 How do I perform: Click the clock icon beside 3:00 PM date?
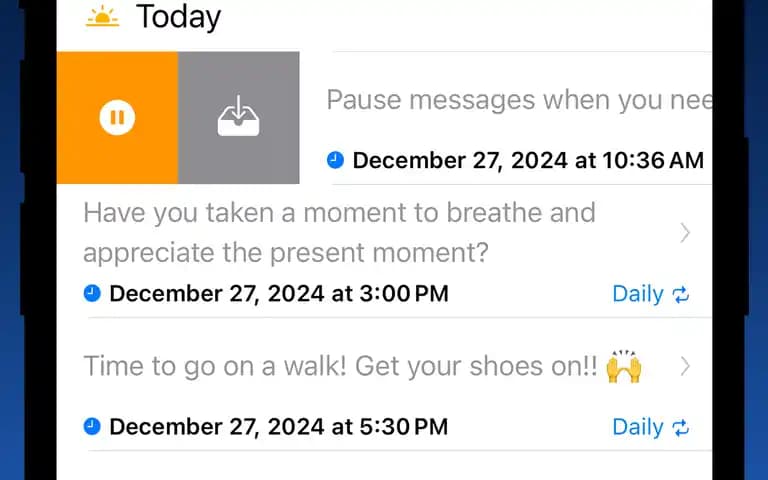point(92,293)
